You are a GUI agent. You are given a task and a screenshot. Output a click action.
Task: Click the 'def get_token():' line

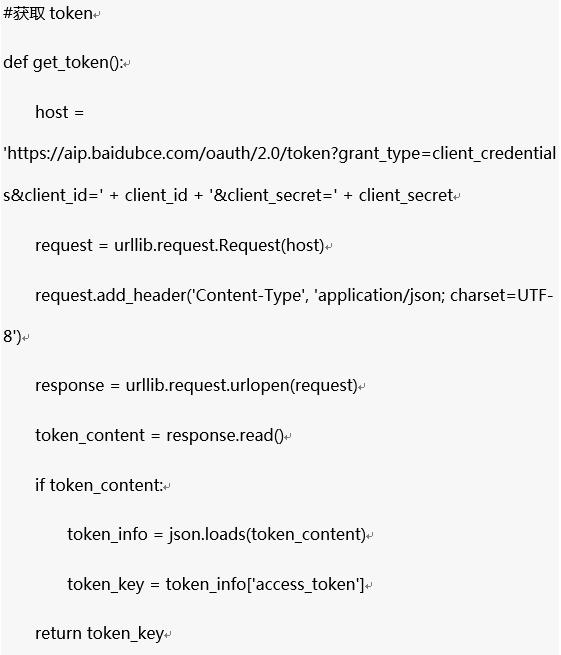(x=63, y=63)
